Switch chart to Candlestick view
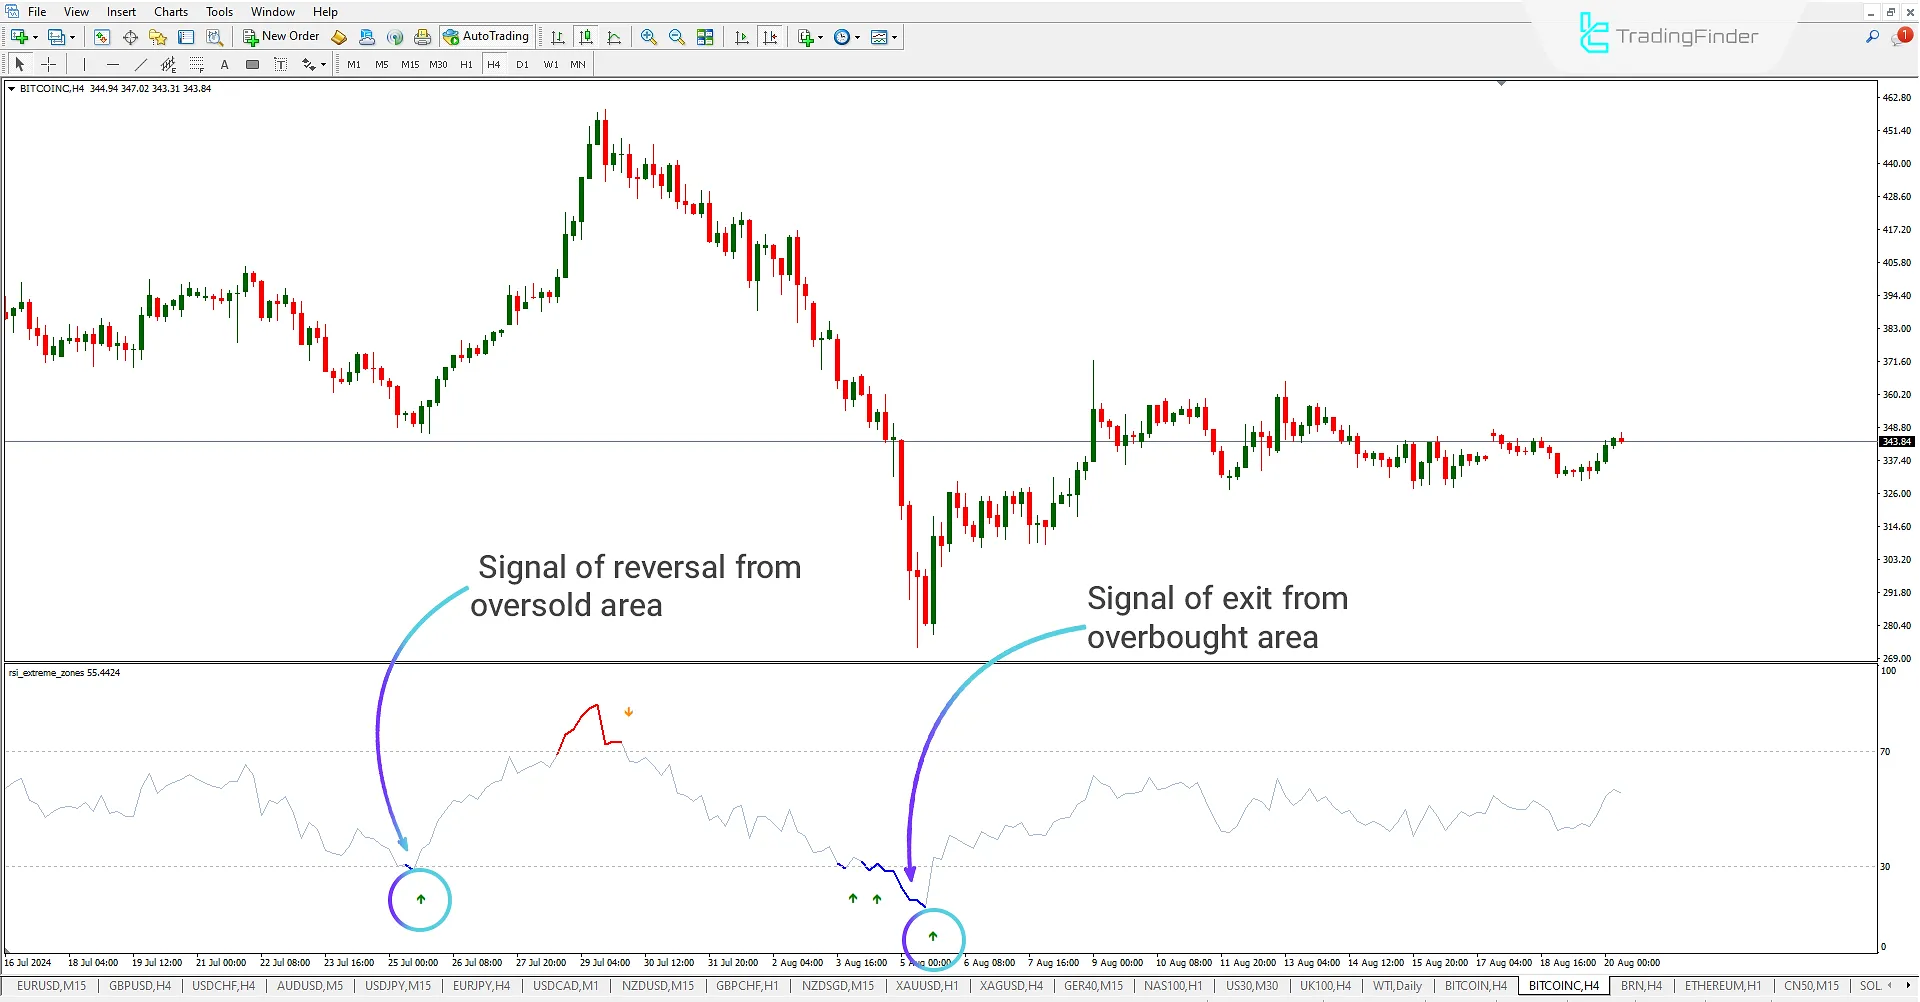 point(586,37)
